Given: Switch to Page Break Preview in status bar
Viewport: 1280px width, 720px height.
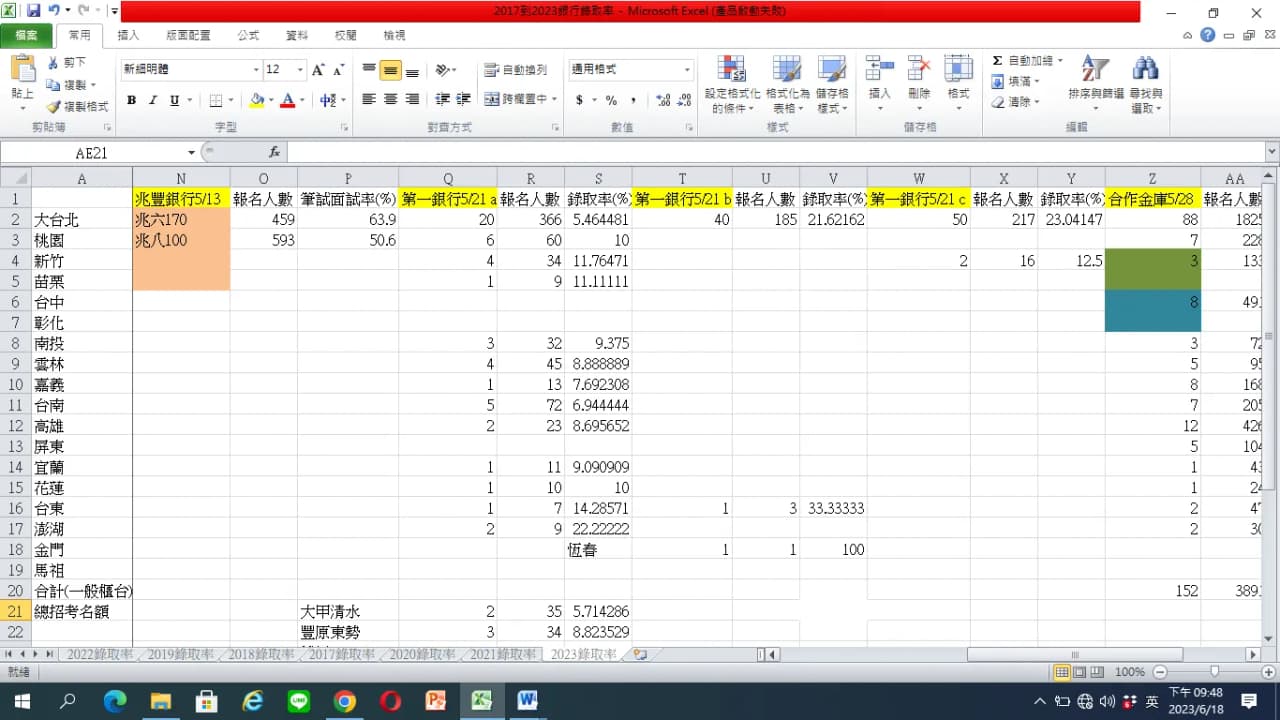Looking at the screenshot, I should tap(1098, 672).
